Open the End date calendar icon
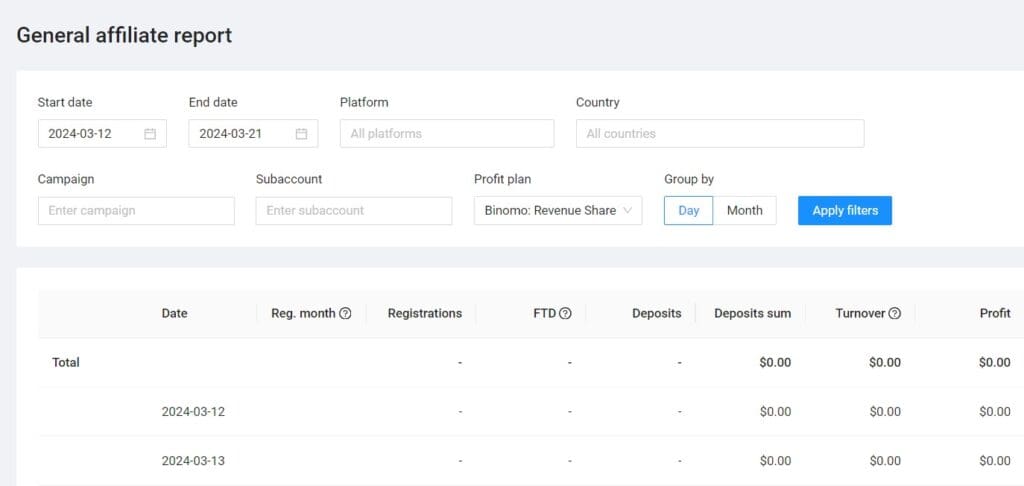Image resolution: width=1024 pixels, height=486 pixels. (301, 134)
